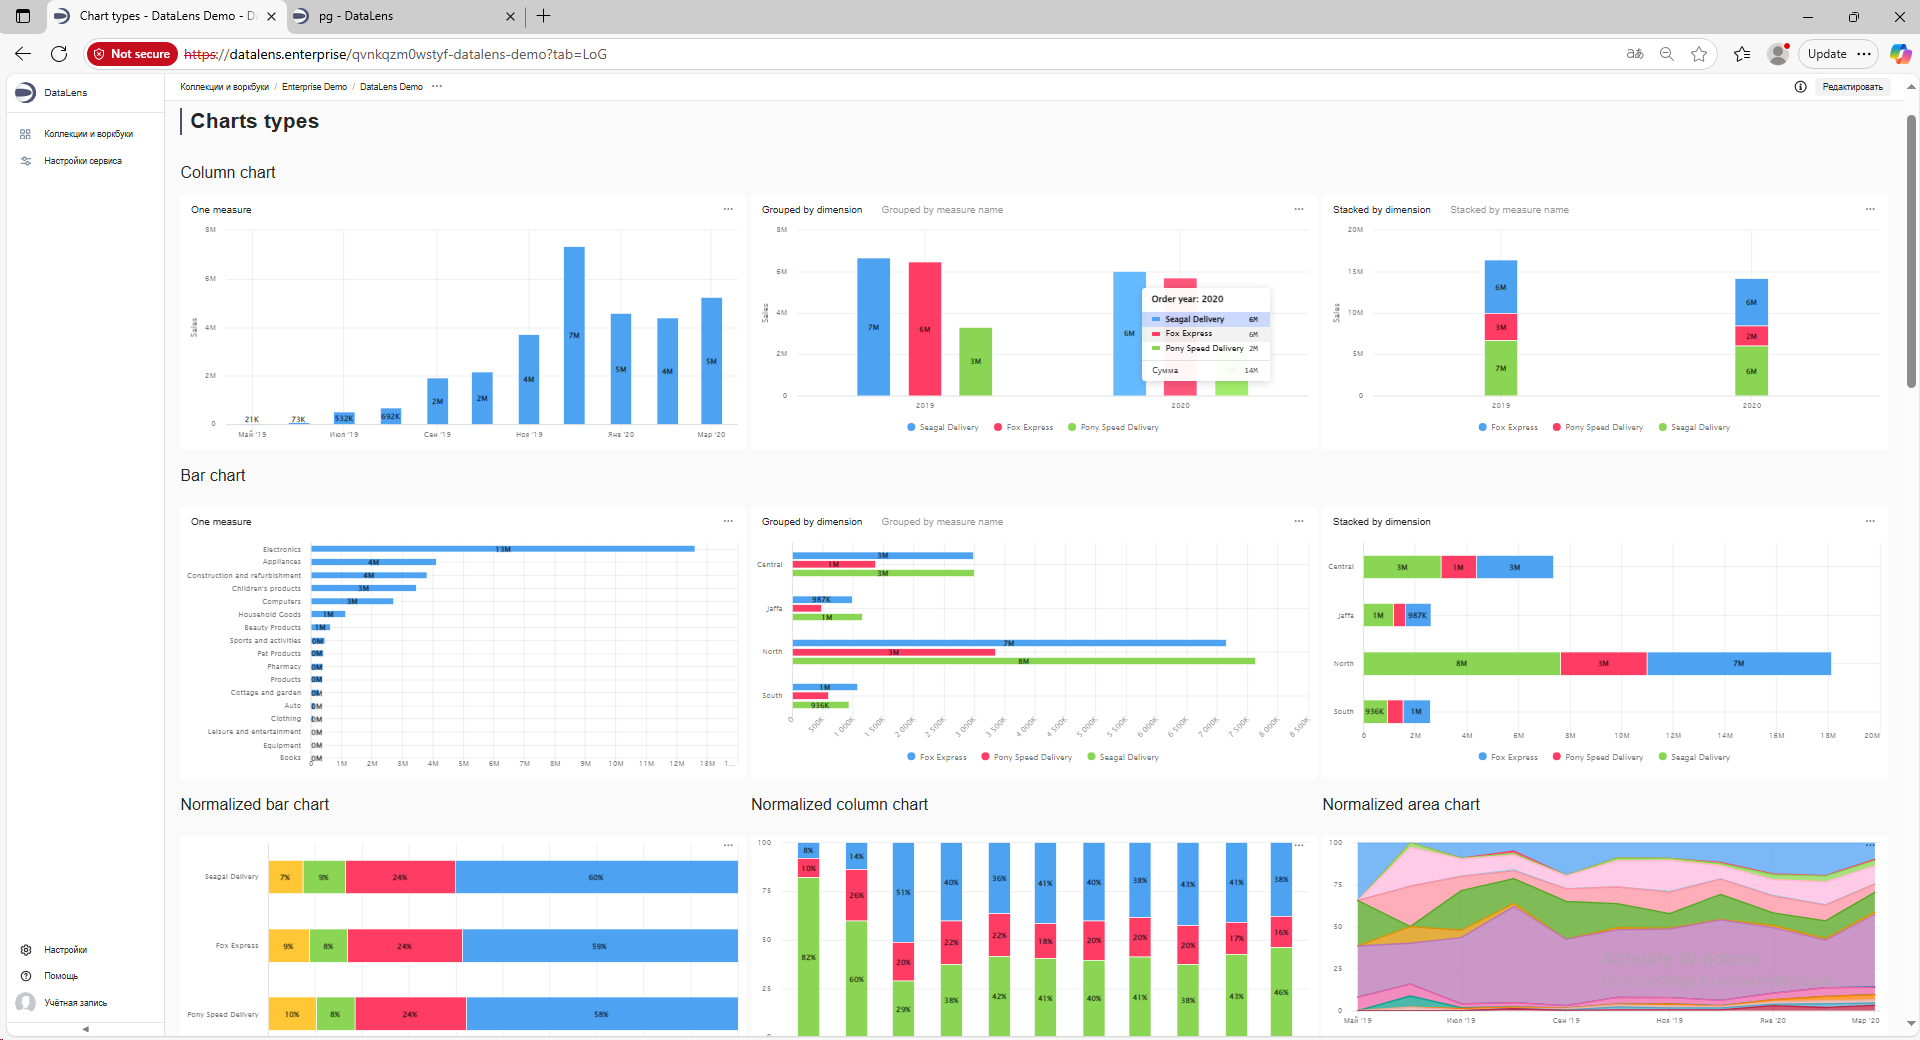Click the Редактировать button
Screen dimensions: 1920x1040
[x=1852, y=87]
